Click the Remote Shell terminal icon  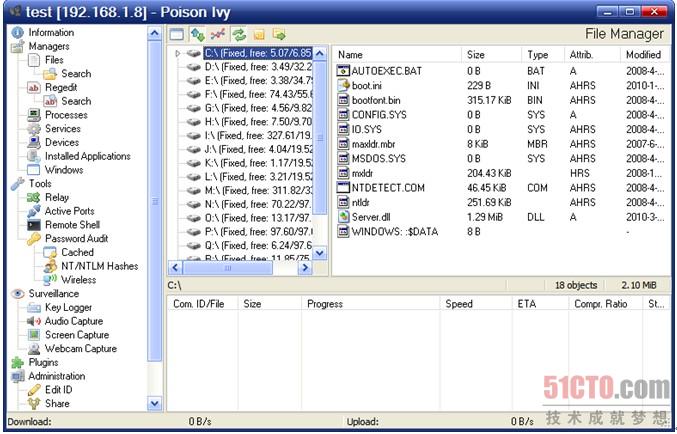34,225
